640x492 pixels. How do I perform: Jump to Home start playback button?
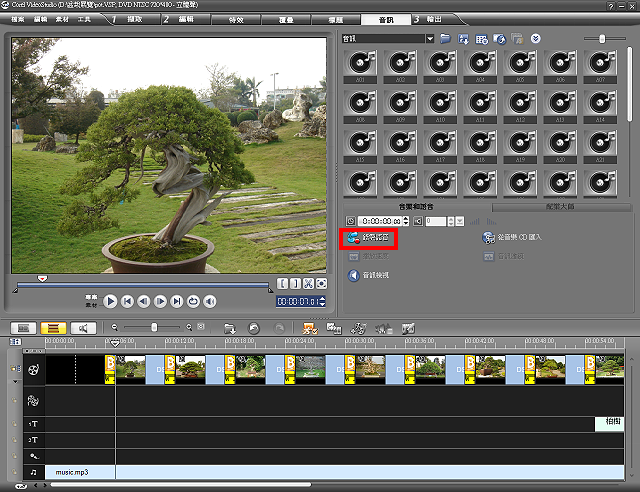coord(127,302)
